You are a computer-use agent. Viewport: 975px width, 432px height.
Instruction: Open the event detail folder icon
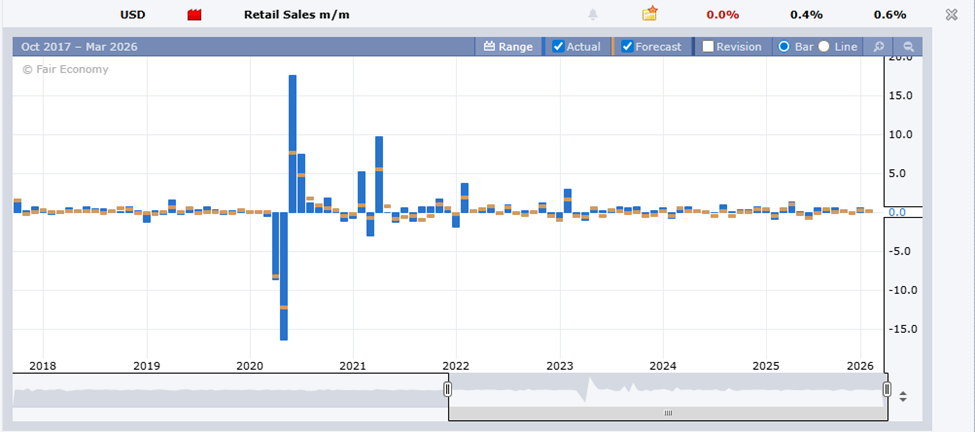pos(650,14)
